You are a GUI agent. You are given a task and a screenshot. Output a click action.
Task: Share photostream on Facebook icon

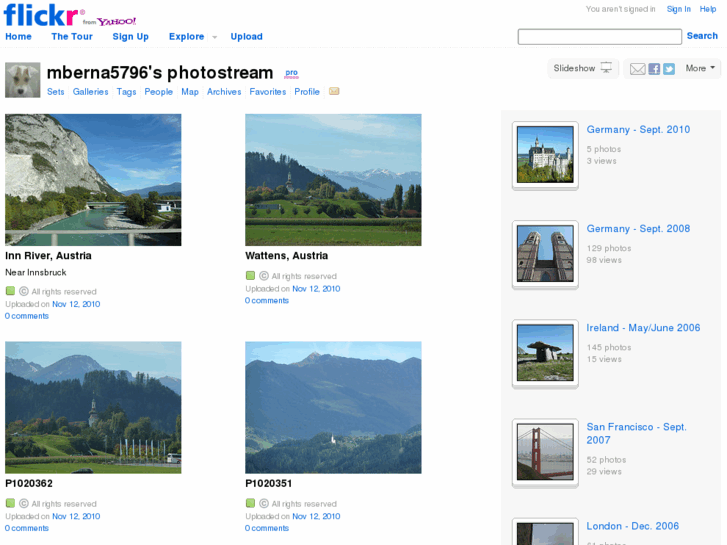click(654, 69)
